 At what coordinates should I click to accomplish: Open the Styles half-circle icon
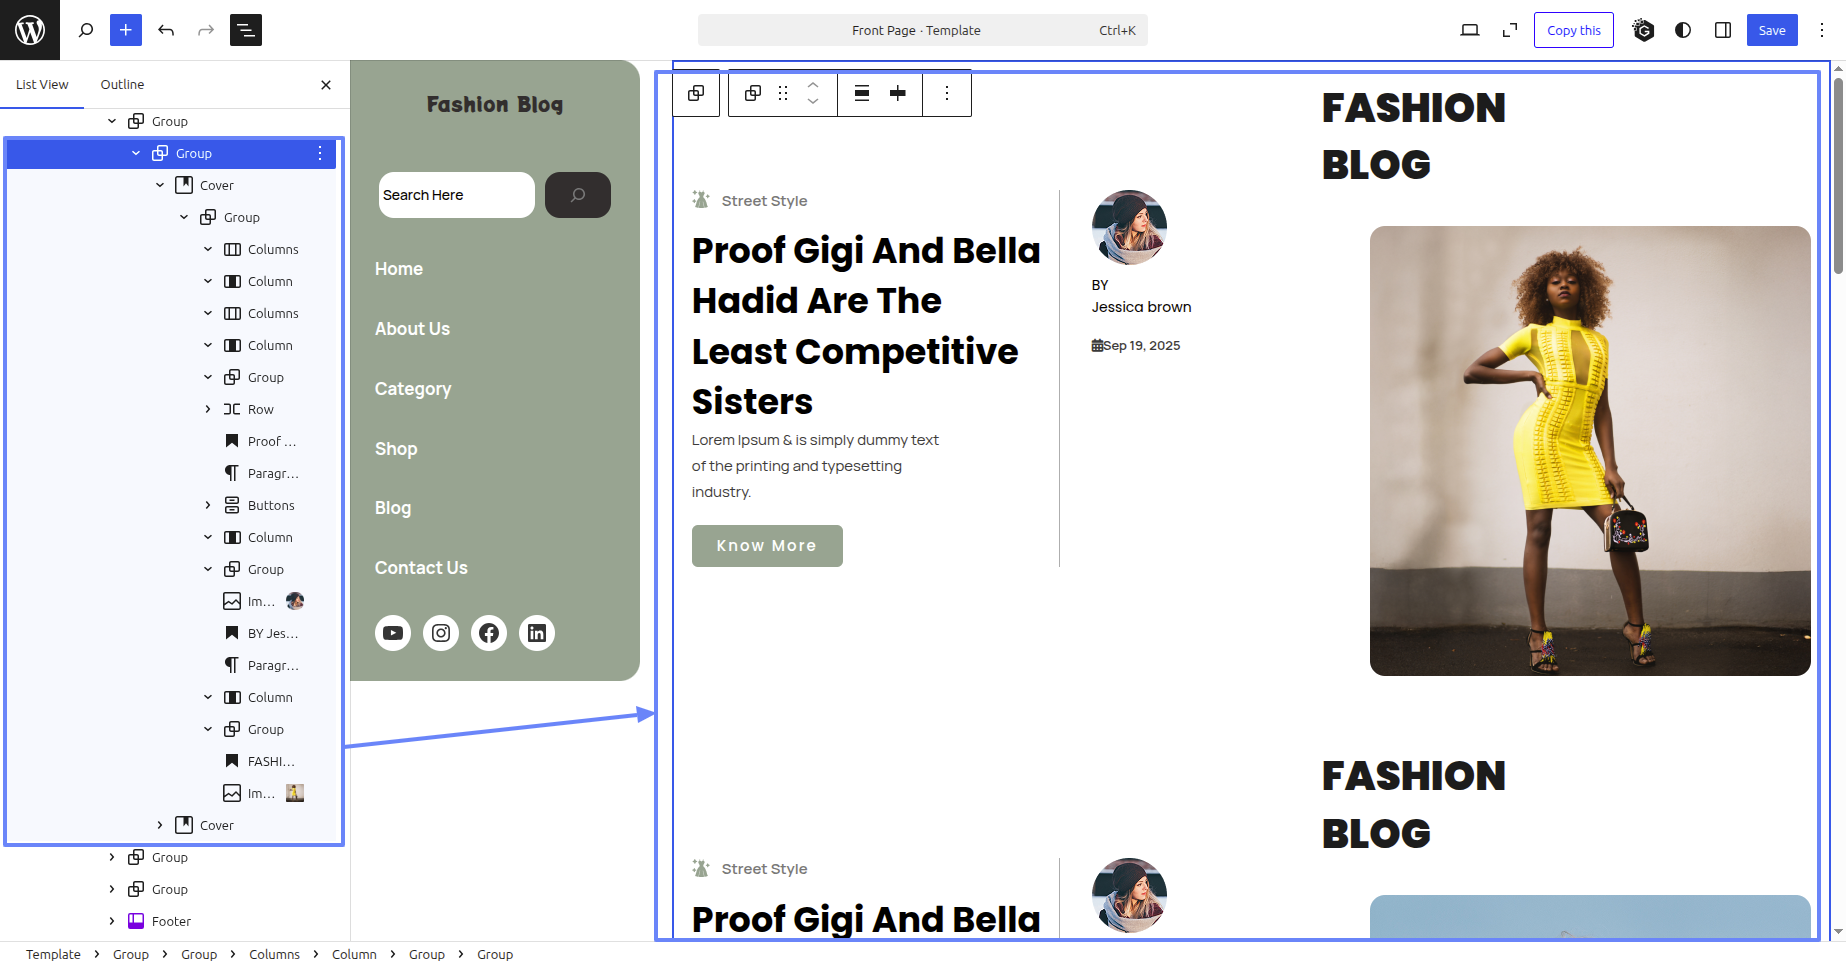[1683, 30]
